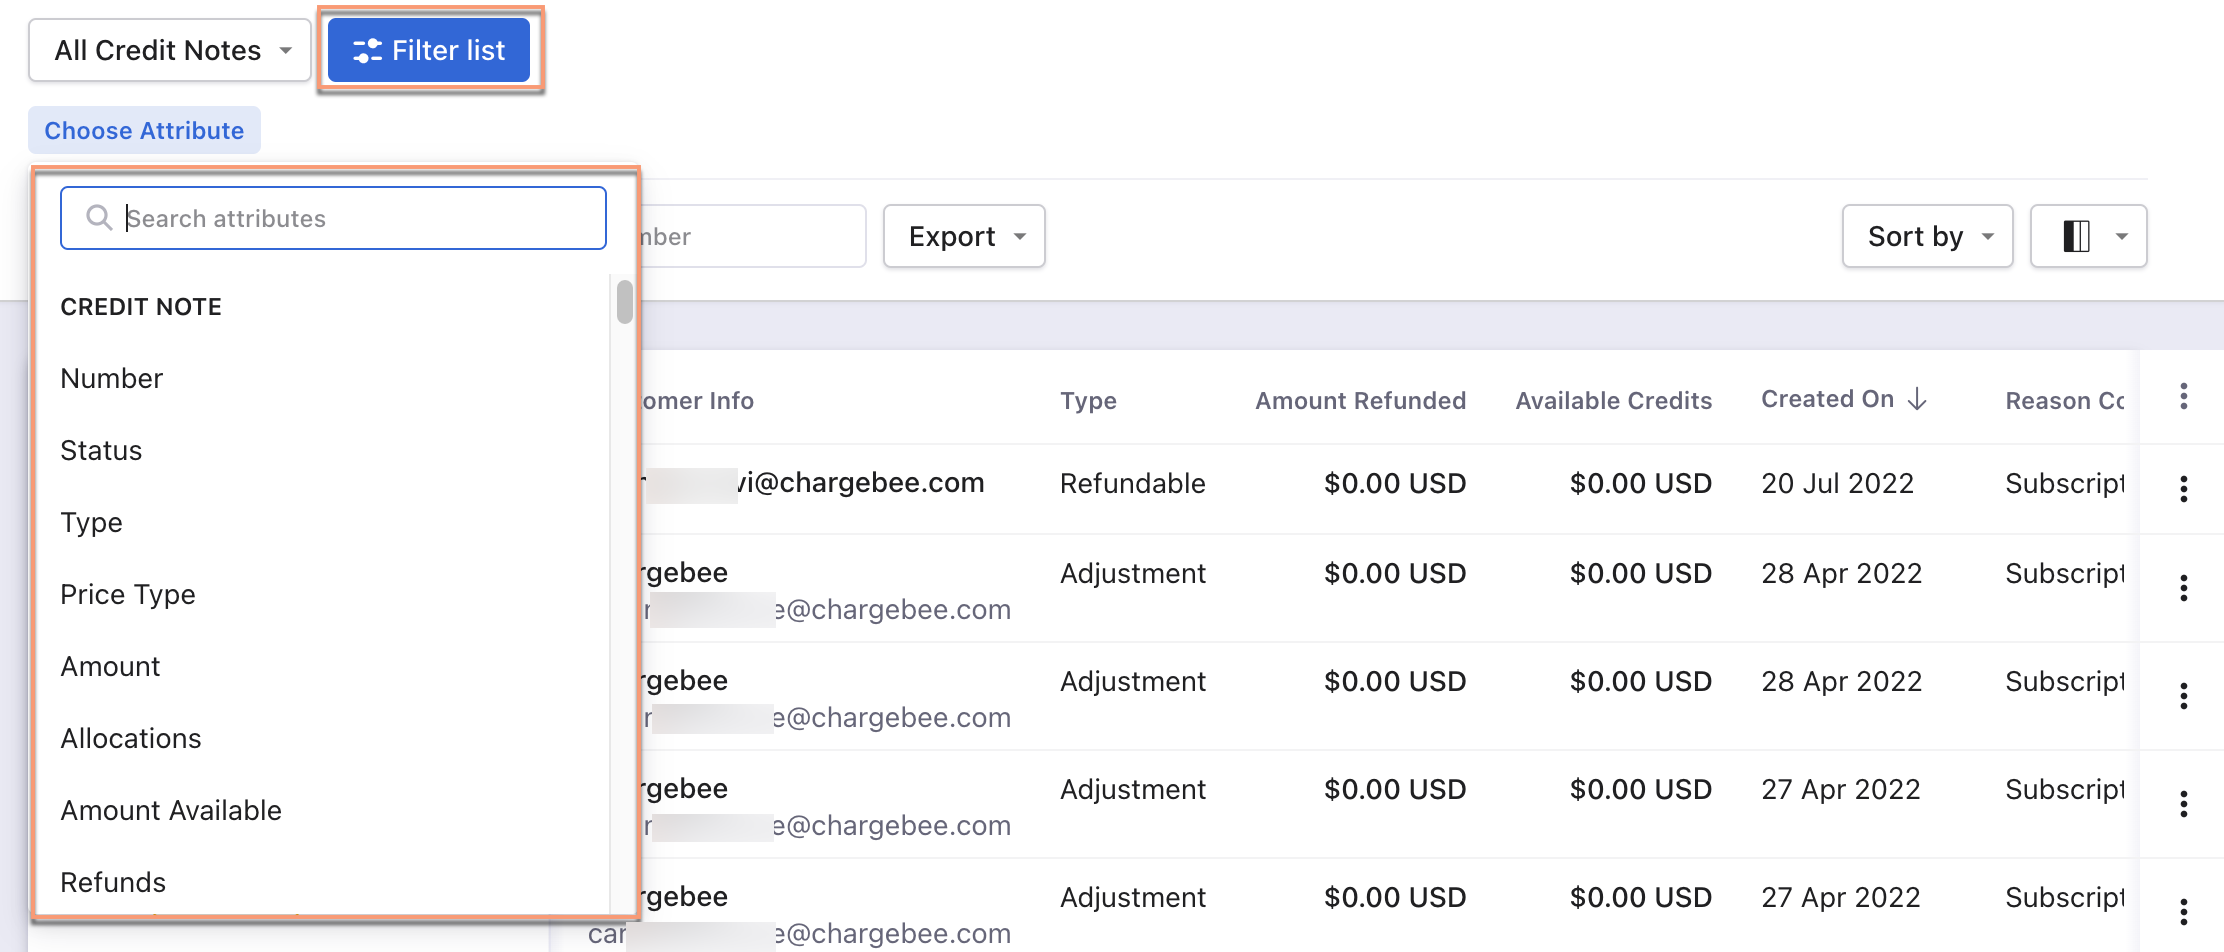Choose Refunds in the attribute list
The height and width of the screenshot is (952, 2224).
tap(113, 882)
